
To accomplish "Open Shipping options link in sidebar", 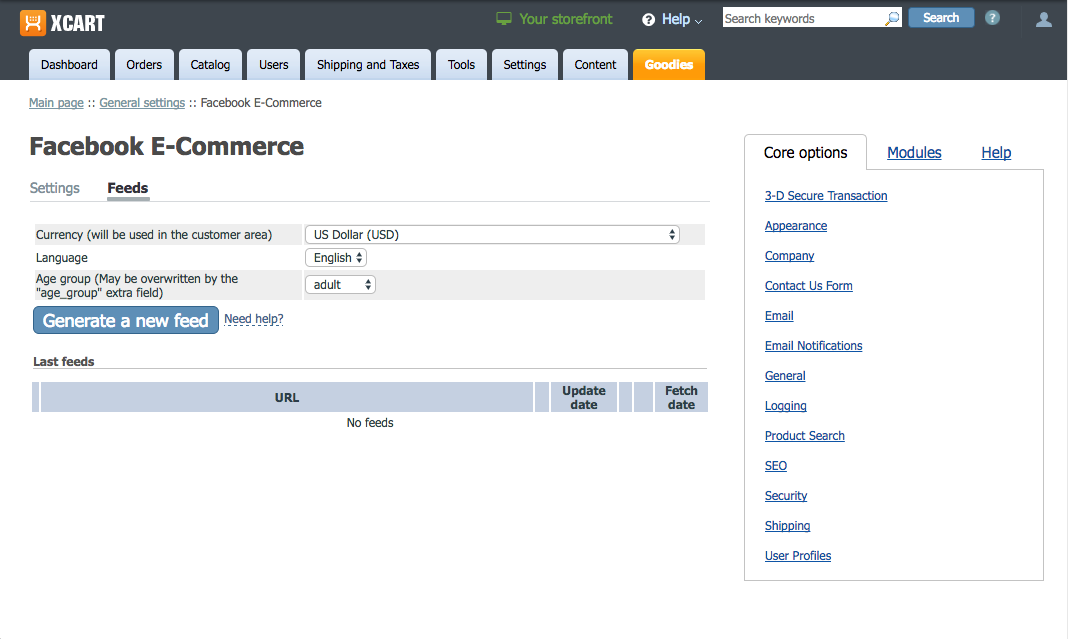I will [x=787, y=525].
